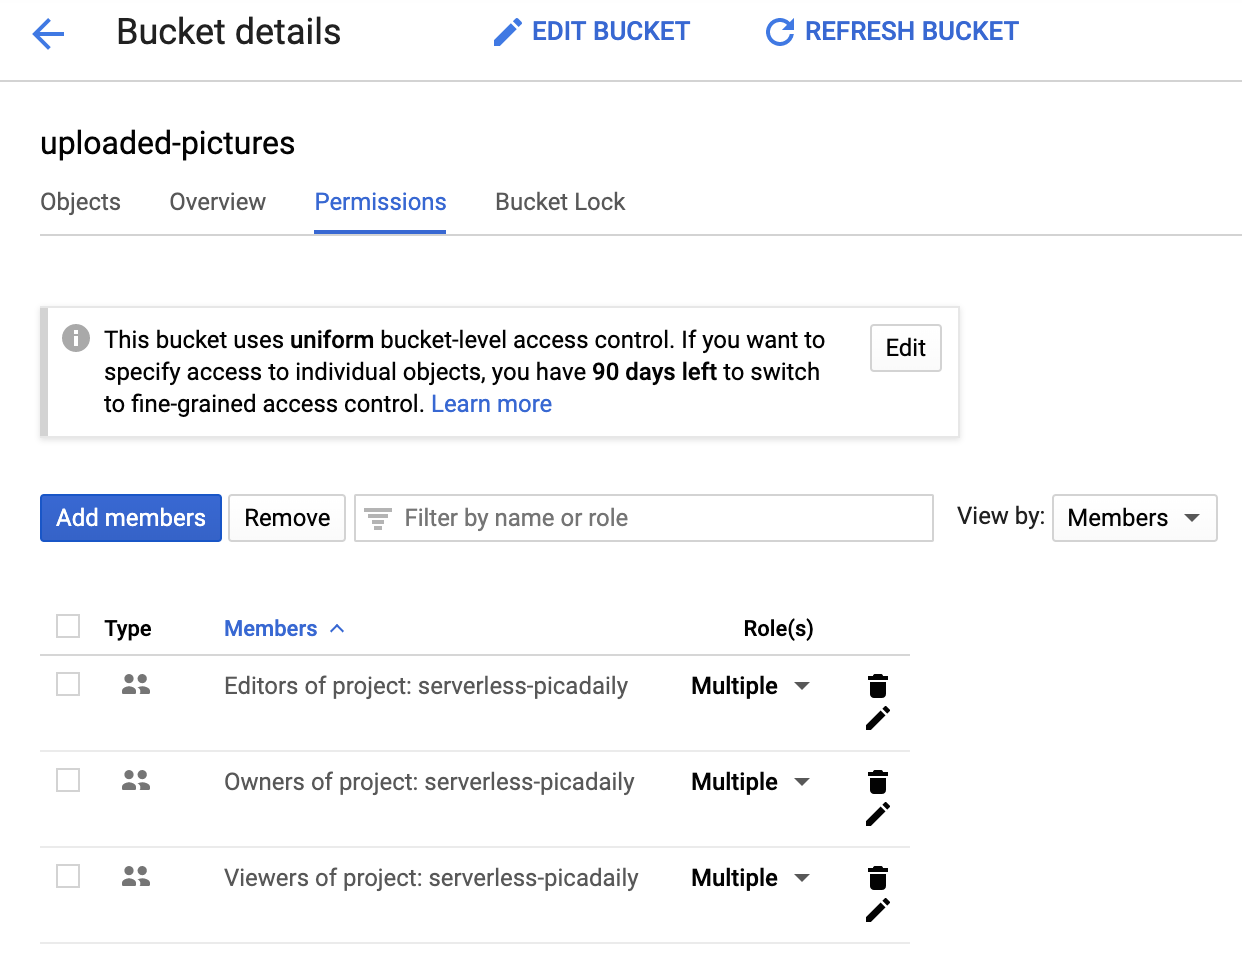Toggle the select-all checkbox in table header

(x=68, y=626)
